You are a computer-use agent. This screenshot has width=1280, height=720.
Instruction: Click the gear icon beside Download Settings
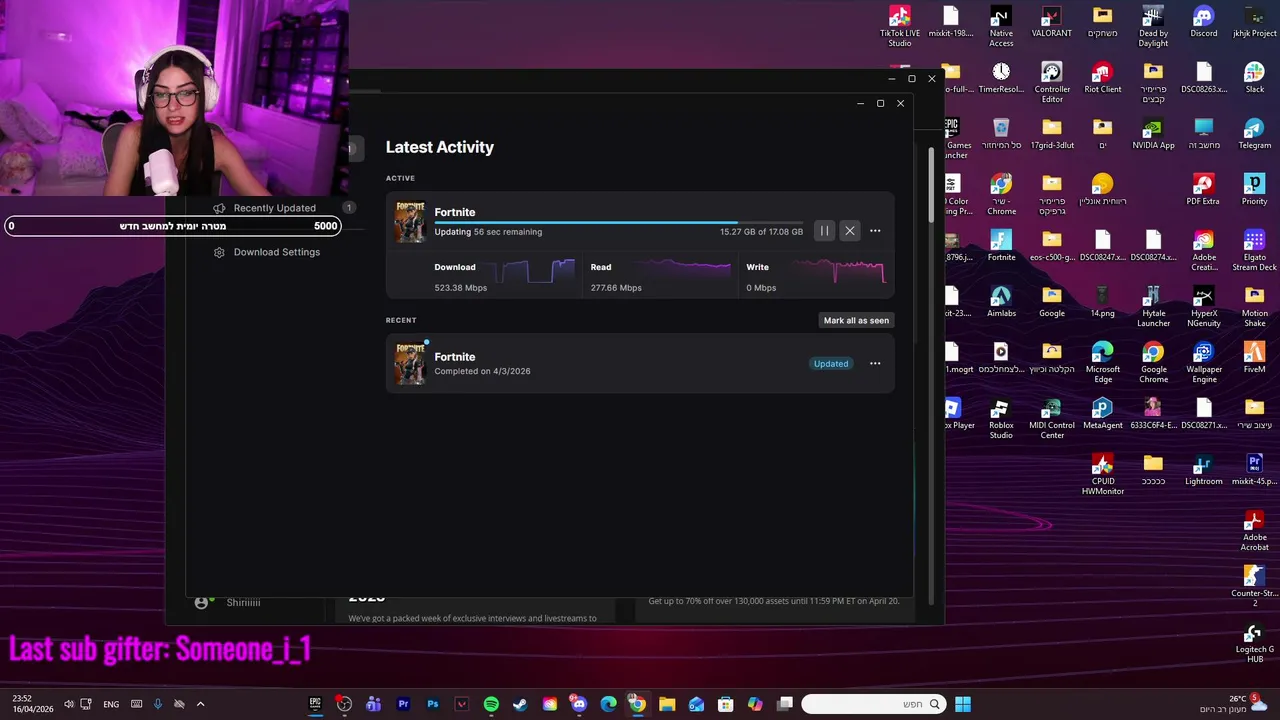219,252
